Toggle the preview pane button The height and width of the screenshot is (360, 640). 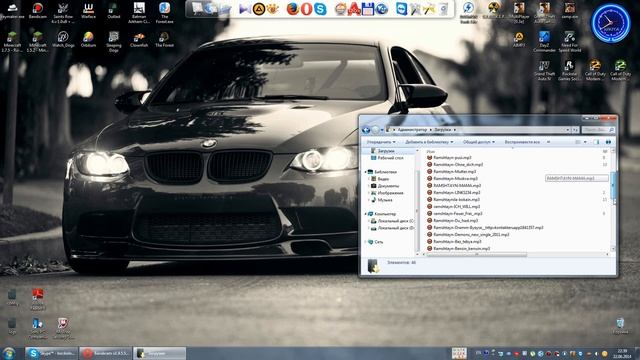tap(596, 142)
